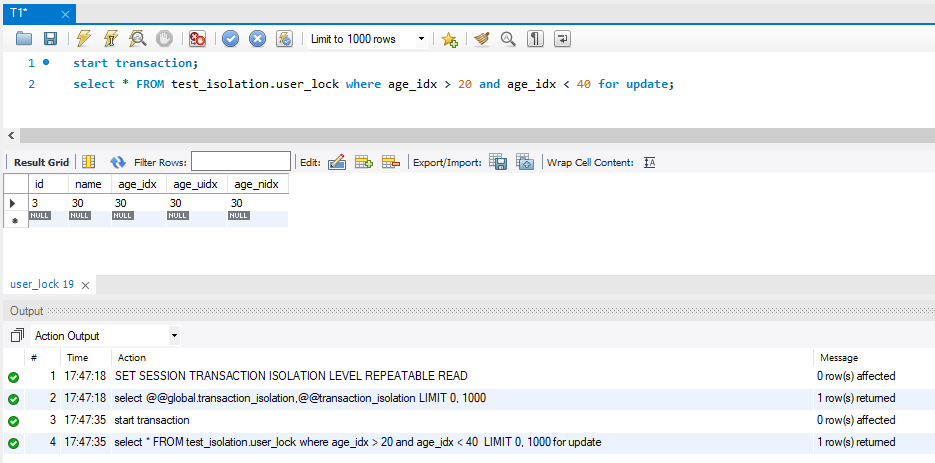Focus the Filter Rows input field
The width and height of the screenshot is (935, 463).
click(x=241, y=161)
